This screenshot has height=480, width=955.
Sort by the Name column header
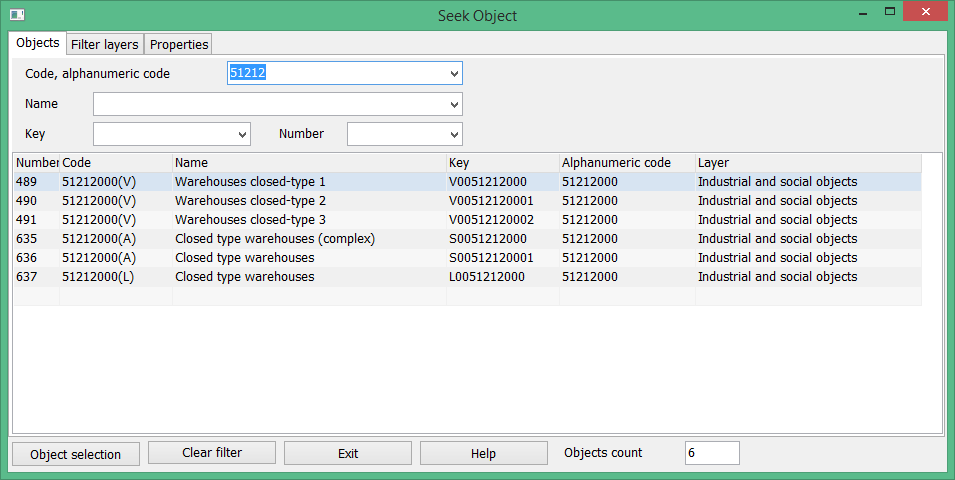point(309,162)
